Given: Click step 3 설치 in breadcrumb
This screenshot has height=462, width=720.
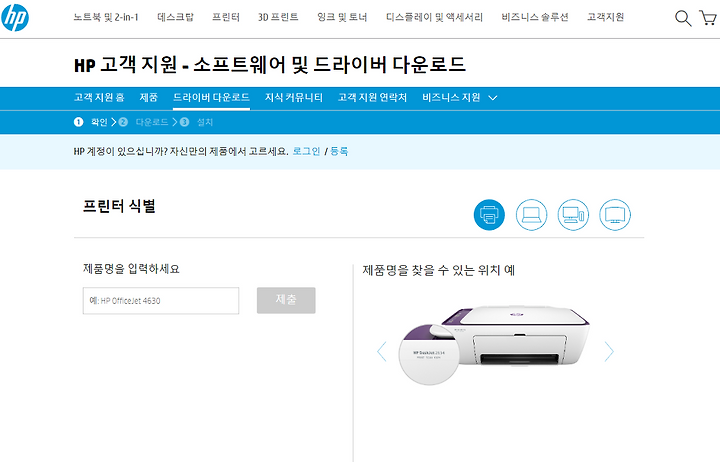Looking at the screenshot, I should click(197, 122).
